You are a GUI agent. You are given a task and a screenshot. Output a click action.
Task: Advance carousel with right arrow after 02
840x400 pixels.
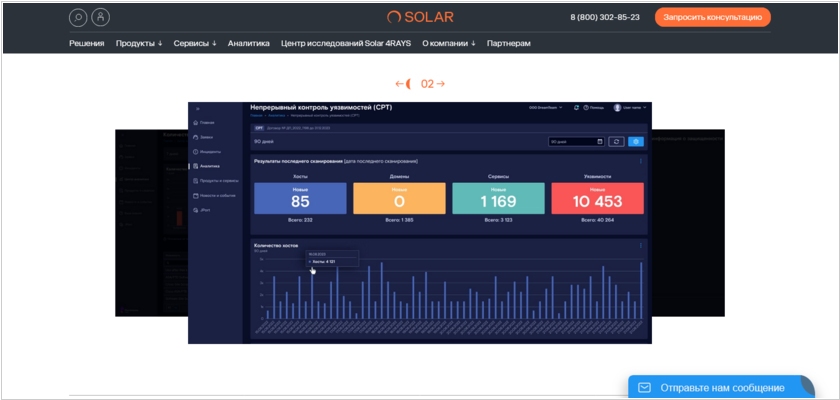point(440,84)
